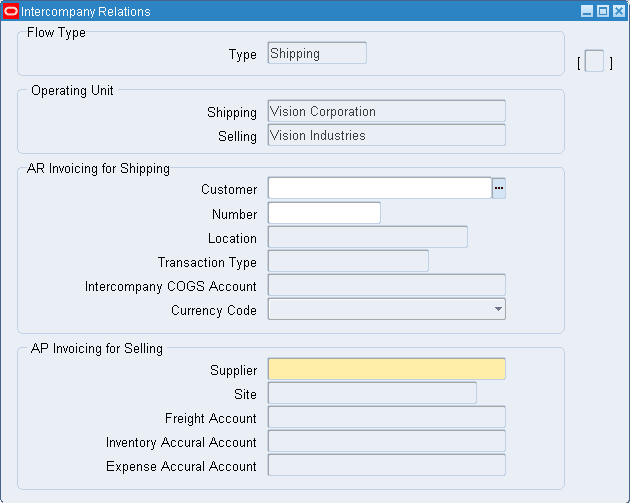Open the Customer list of values button

[x=499, y=188]
